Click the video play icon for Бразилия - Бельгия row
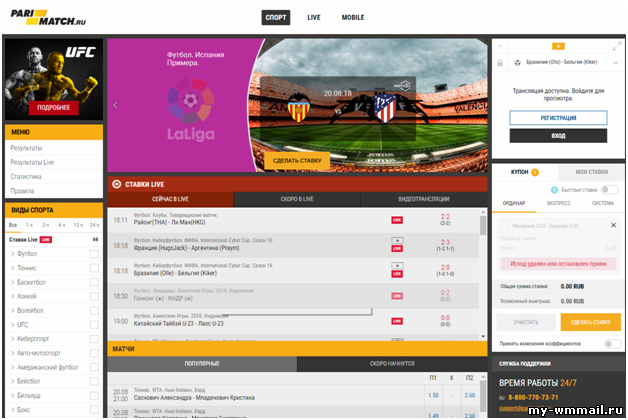 (397, 265)
